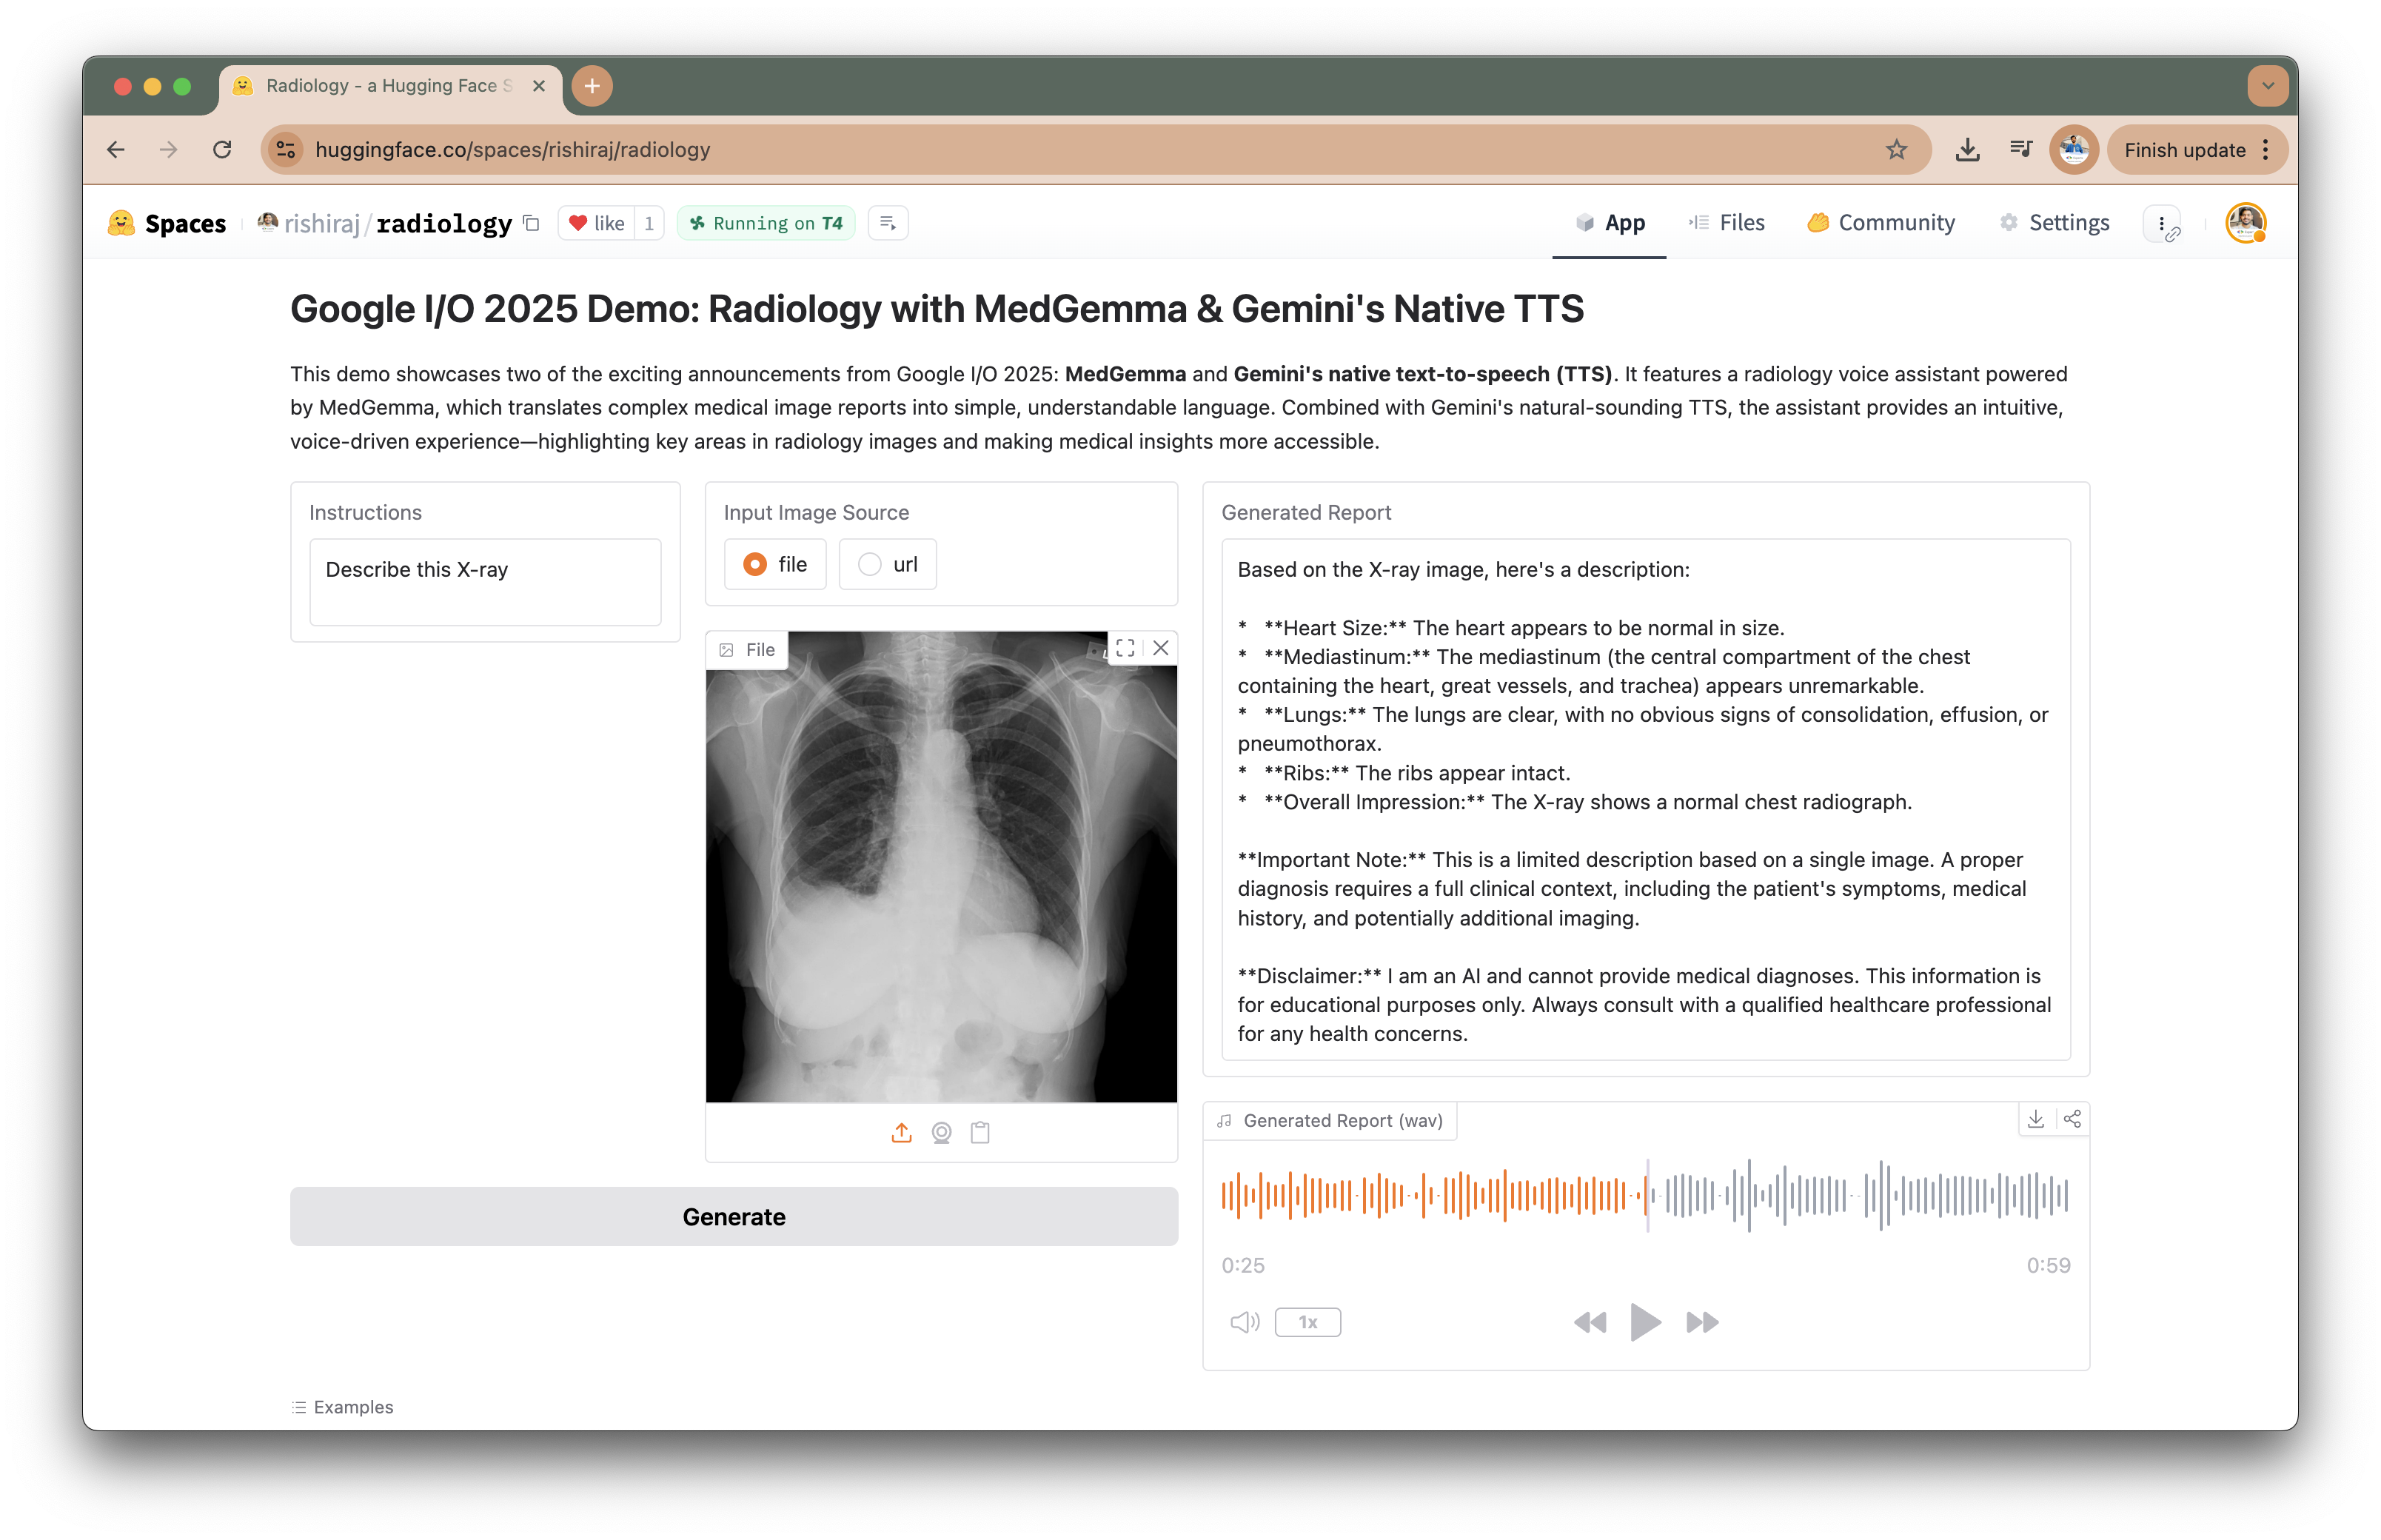Open browser downloads
The height and width of the screenshot is (1540, 2381).
coord(1967,150)
